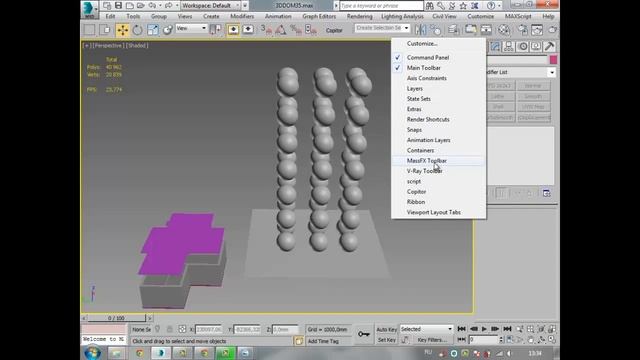Click the Absolute Mode Transform Type-In icon

[182, 329]
